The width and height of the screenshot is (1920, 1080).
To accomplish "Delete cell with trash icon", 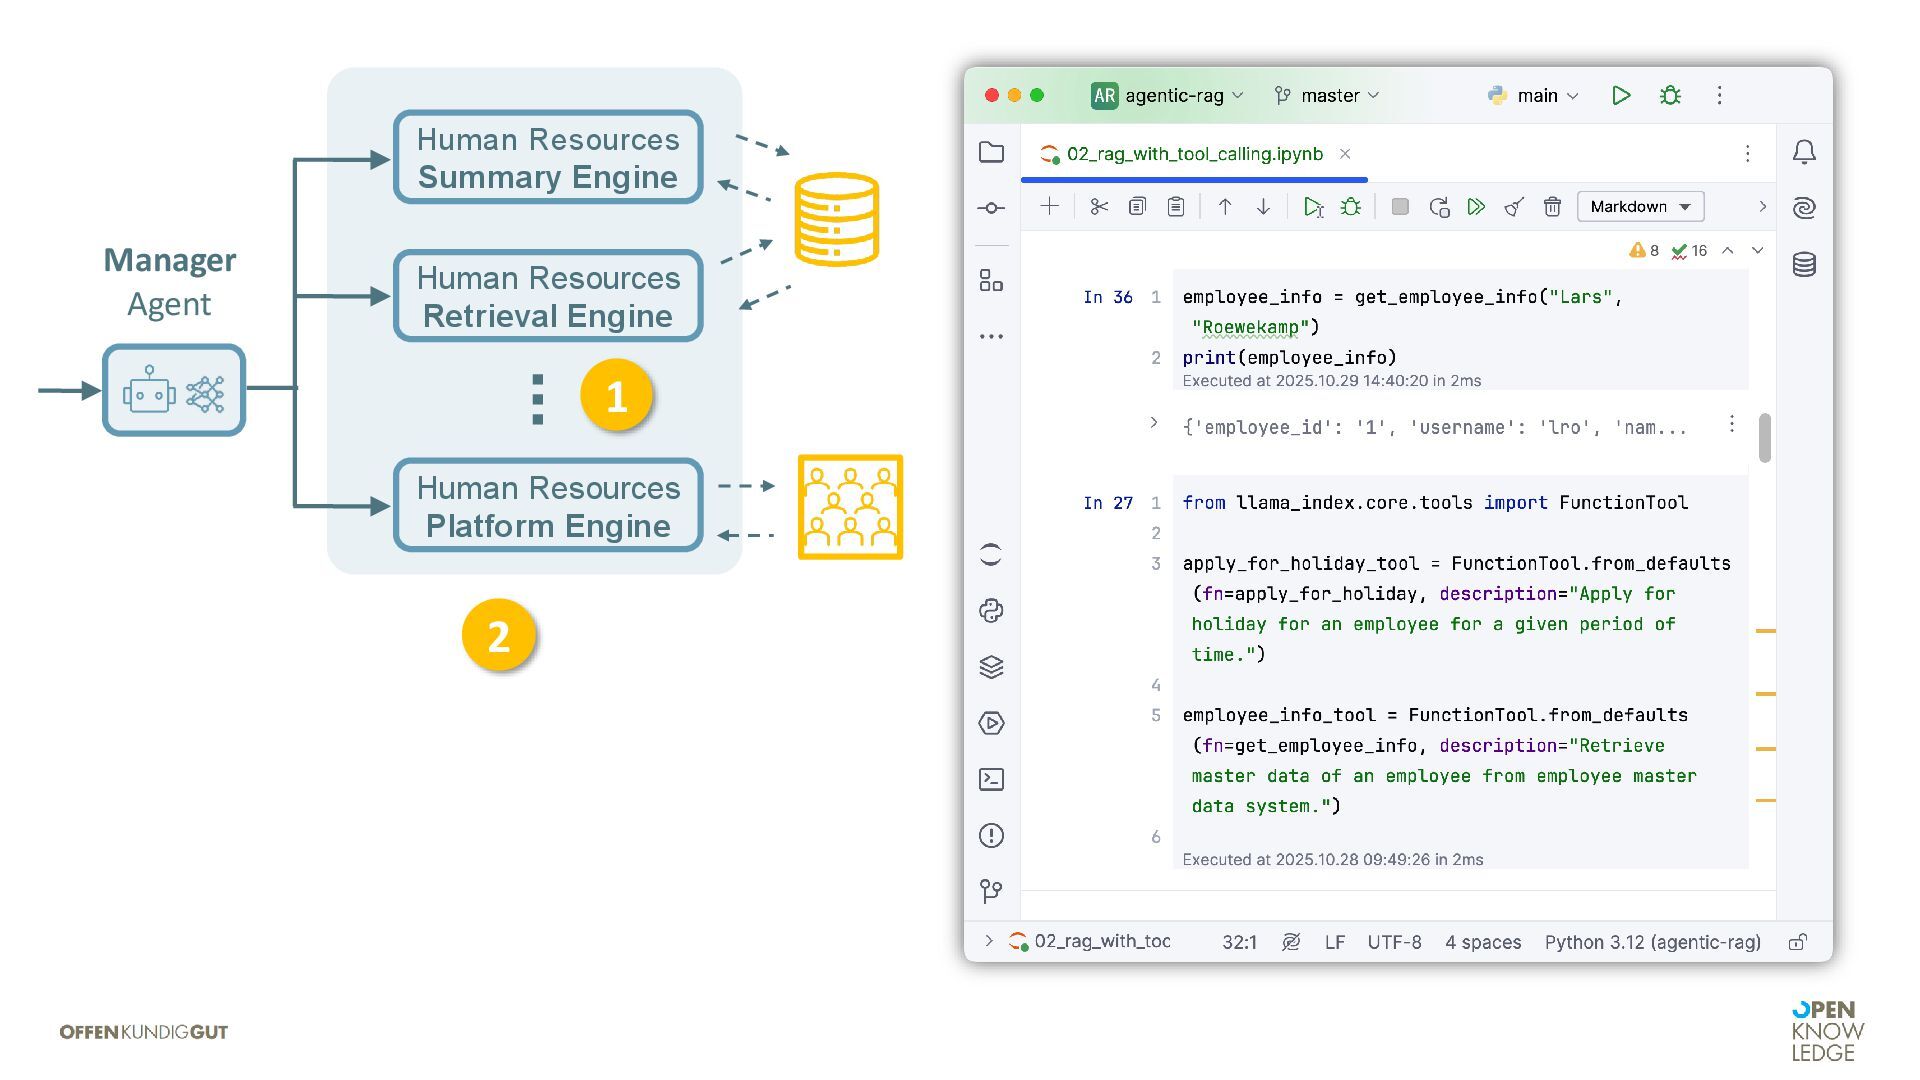I will [1552, 207].
